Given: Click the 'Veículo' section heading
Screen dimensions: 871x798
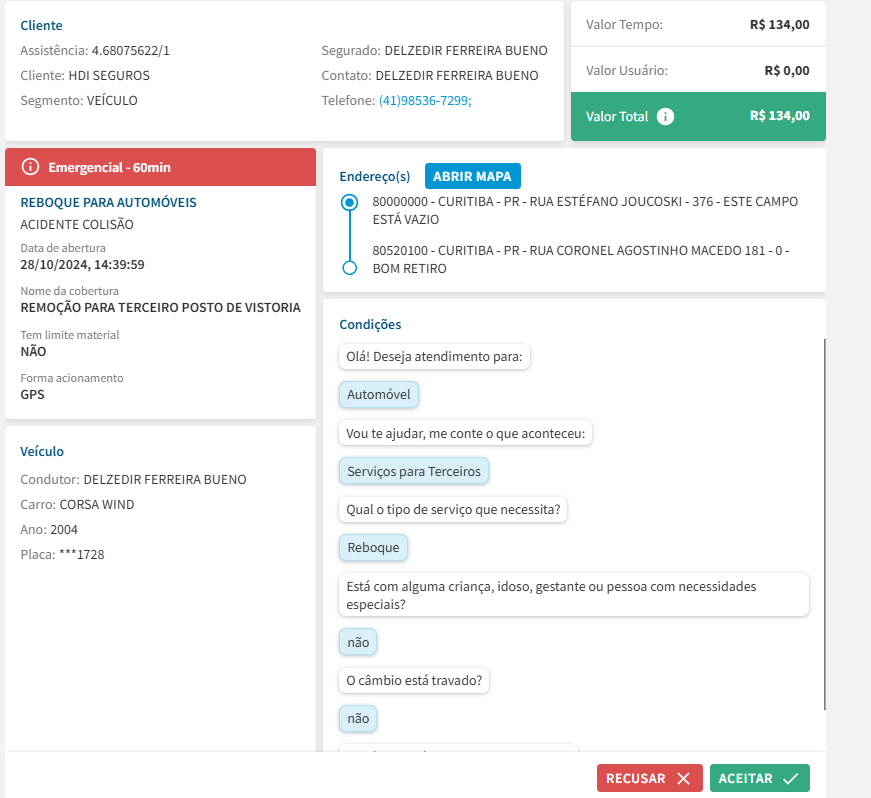Looking at the screenshot, I should (42, 451).
